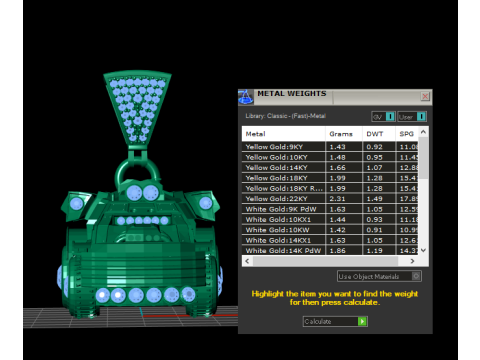Select the gem-set pendant bail in viewport
480x360 pixels.
(137, 108)
